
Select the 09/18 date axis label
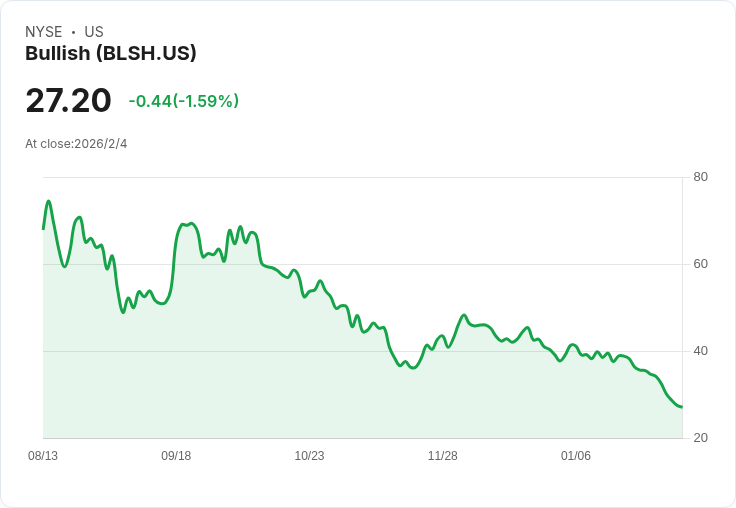(176, 456)
